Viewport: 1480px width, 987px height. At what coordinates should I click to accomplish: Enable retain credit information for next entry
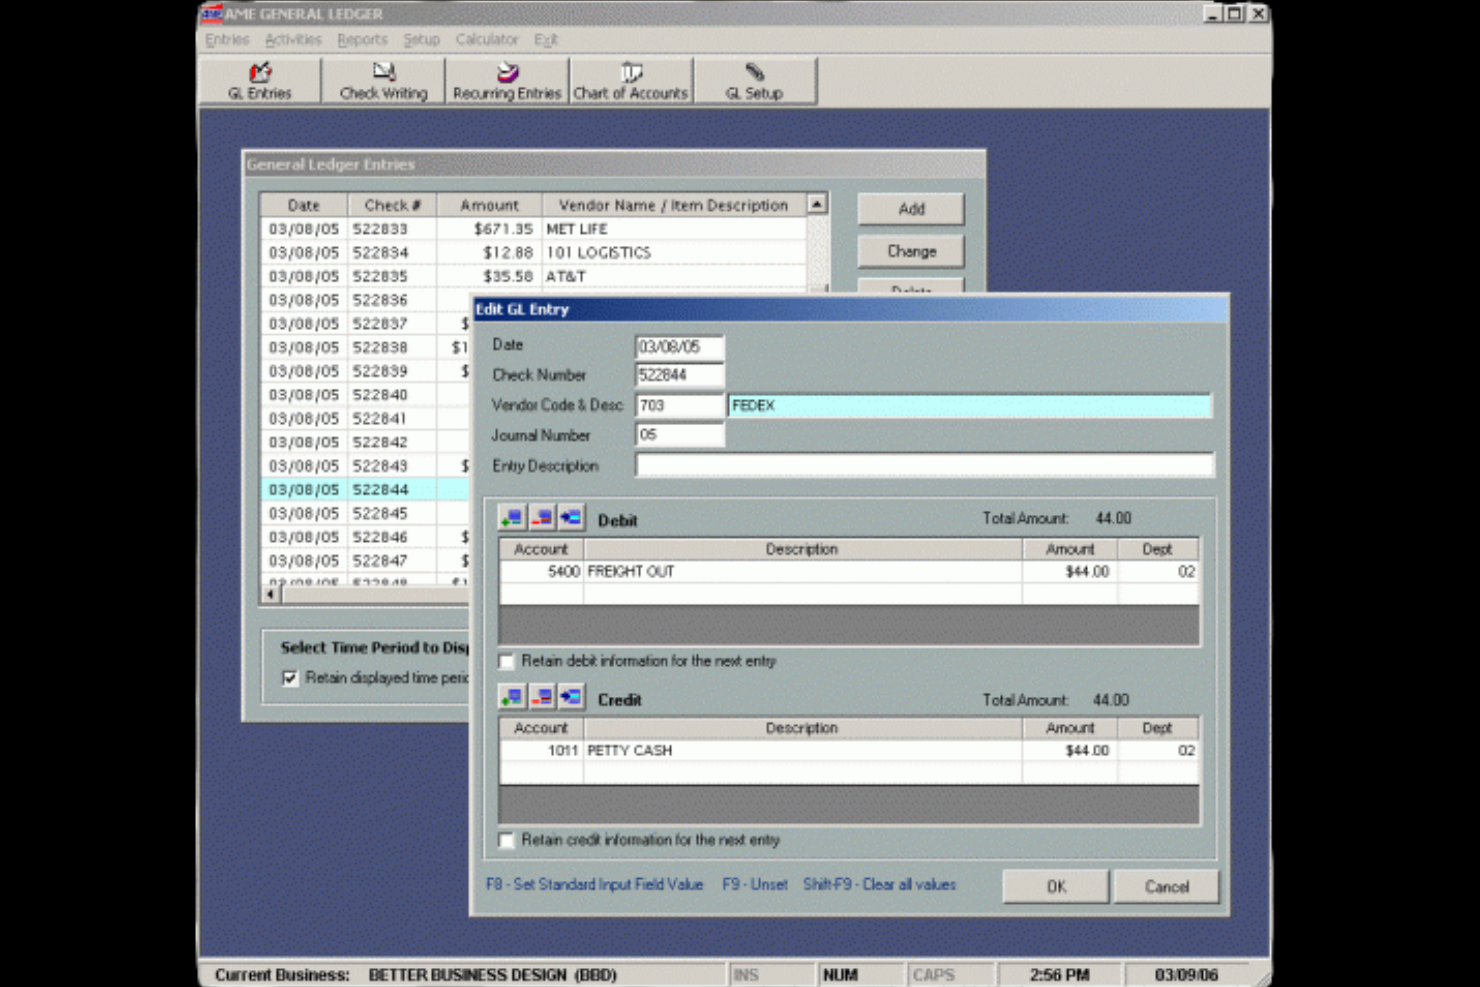[x=506, y=840]
